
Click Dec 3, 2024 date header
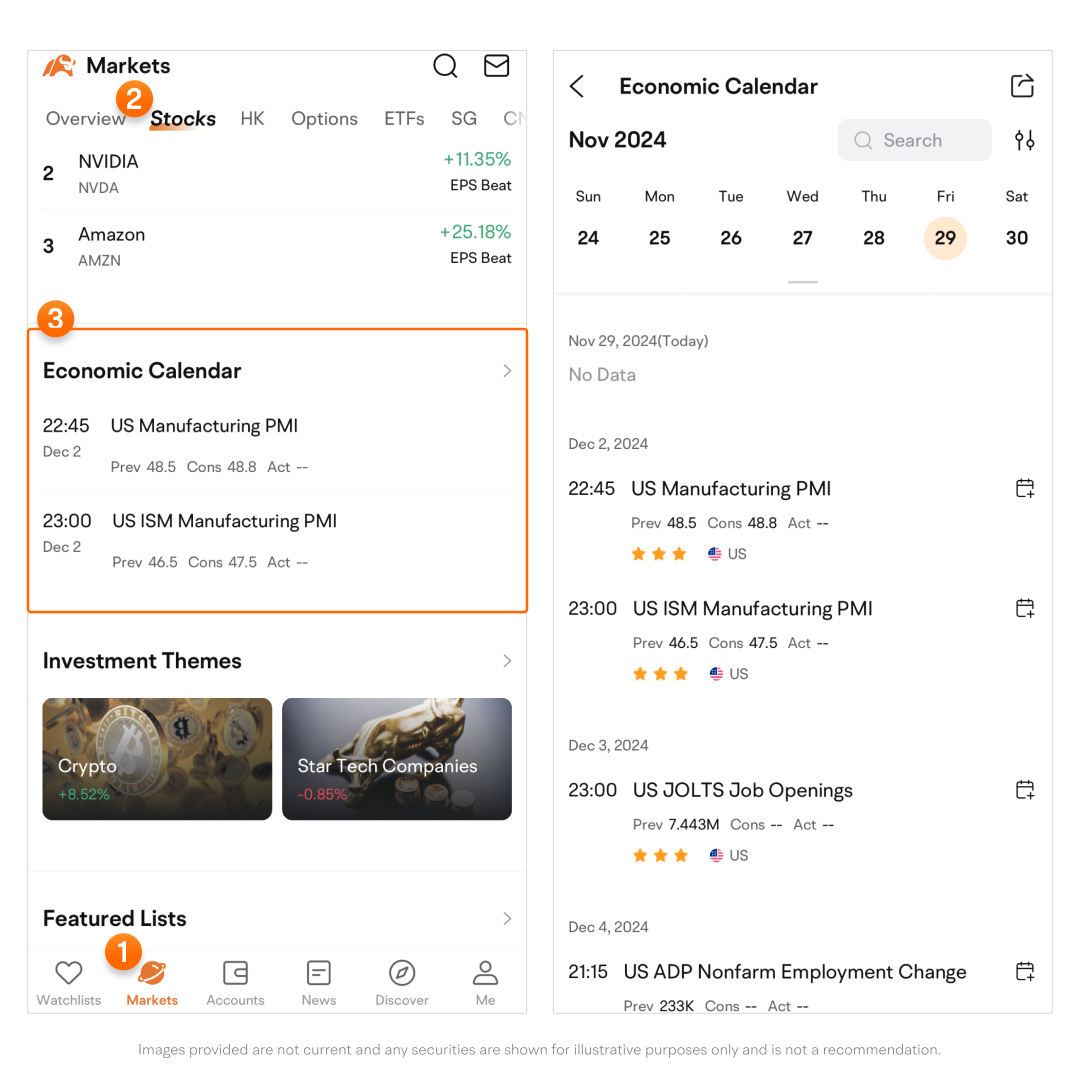pos(608,745)
